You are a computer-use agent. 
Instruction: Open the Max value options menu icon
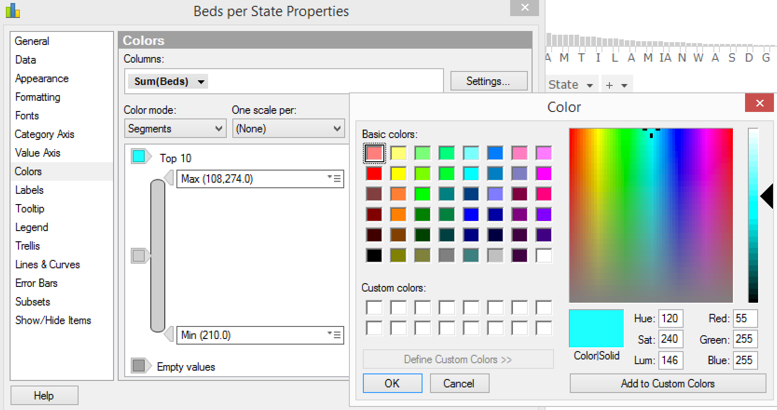[x=333, y=178]
